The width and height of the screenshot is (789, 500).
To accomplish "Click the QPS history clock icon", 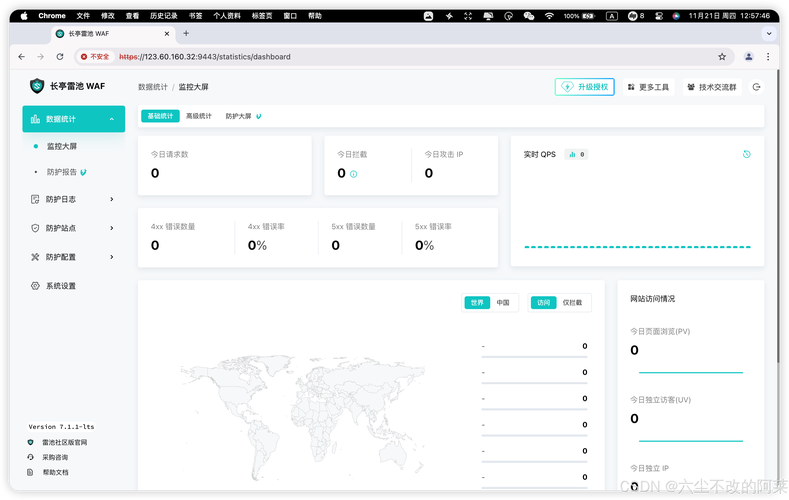I will [x=747, y=154].
